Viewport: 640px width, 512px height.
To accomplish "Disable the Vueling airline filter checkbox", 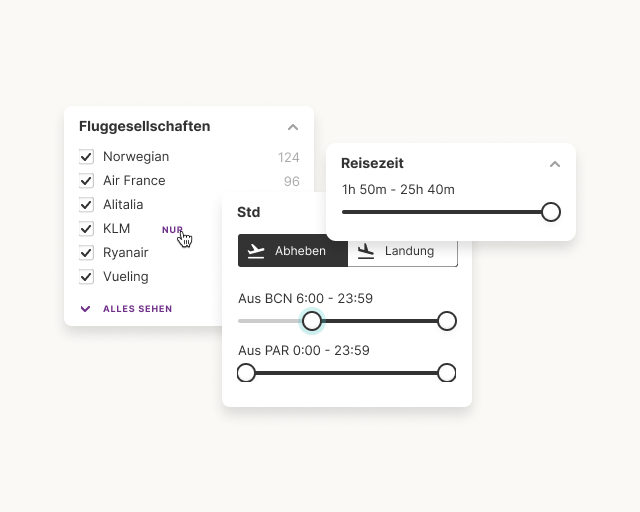I will coord(87,277).
